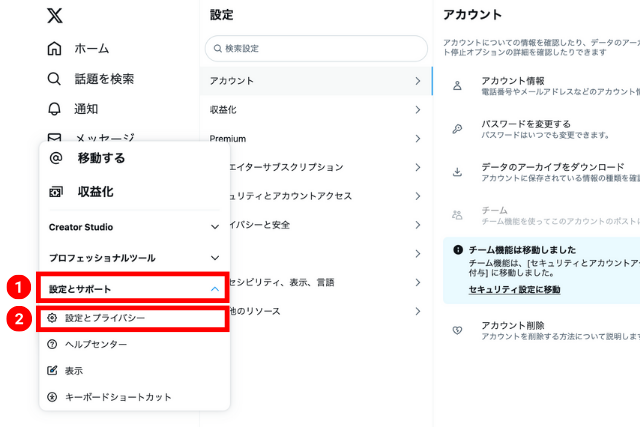Click the 検索設定 search field
The width and height of the screenshot is (640, 427).
point(316,49)
